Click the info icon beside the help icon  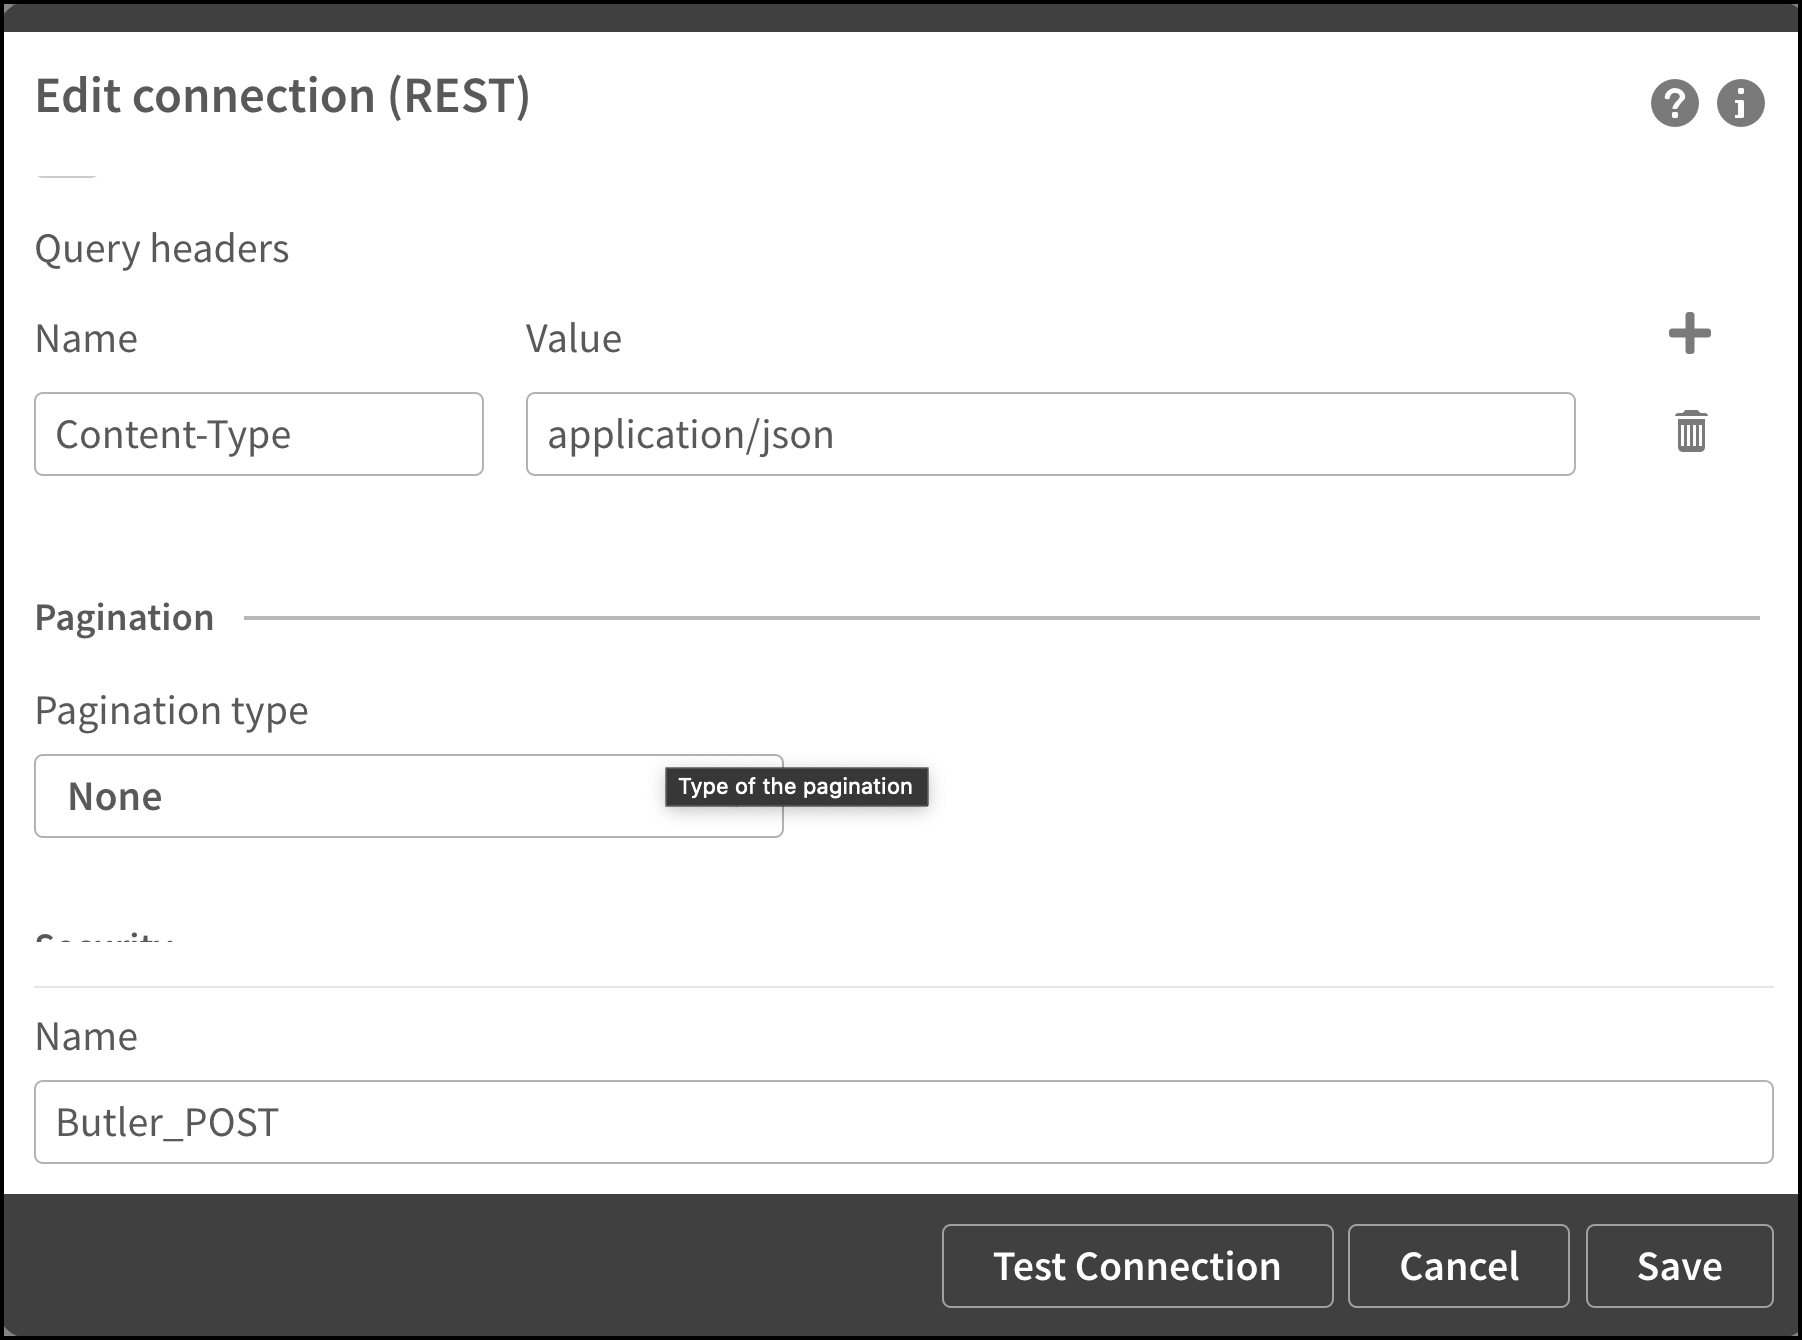(x=1742, y=103)
